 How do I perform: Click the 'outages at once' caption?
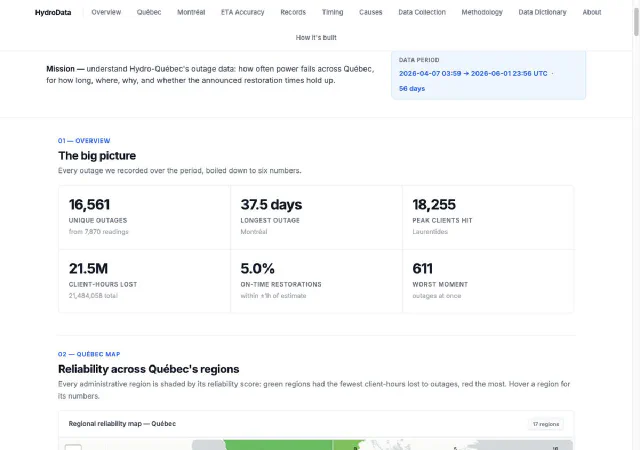click(x=437, y=296)
